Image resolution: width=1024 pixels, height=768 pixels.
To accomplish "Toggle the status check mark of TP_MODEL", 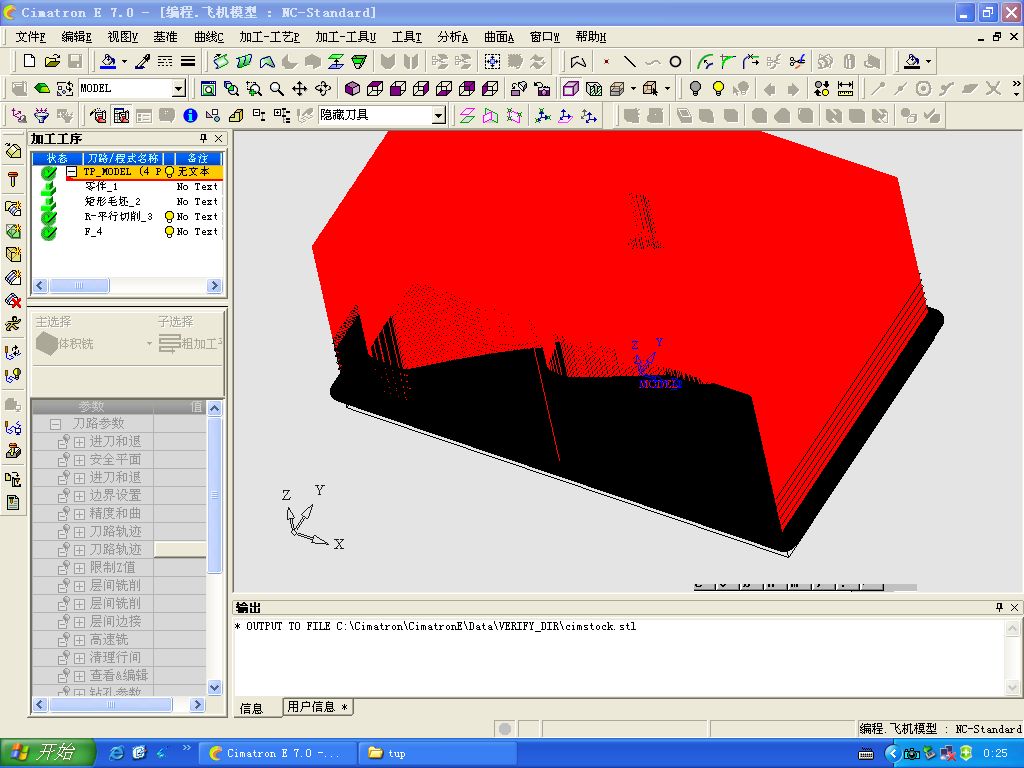I will click(48, 173).
